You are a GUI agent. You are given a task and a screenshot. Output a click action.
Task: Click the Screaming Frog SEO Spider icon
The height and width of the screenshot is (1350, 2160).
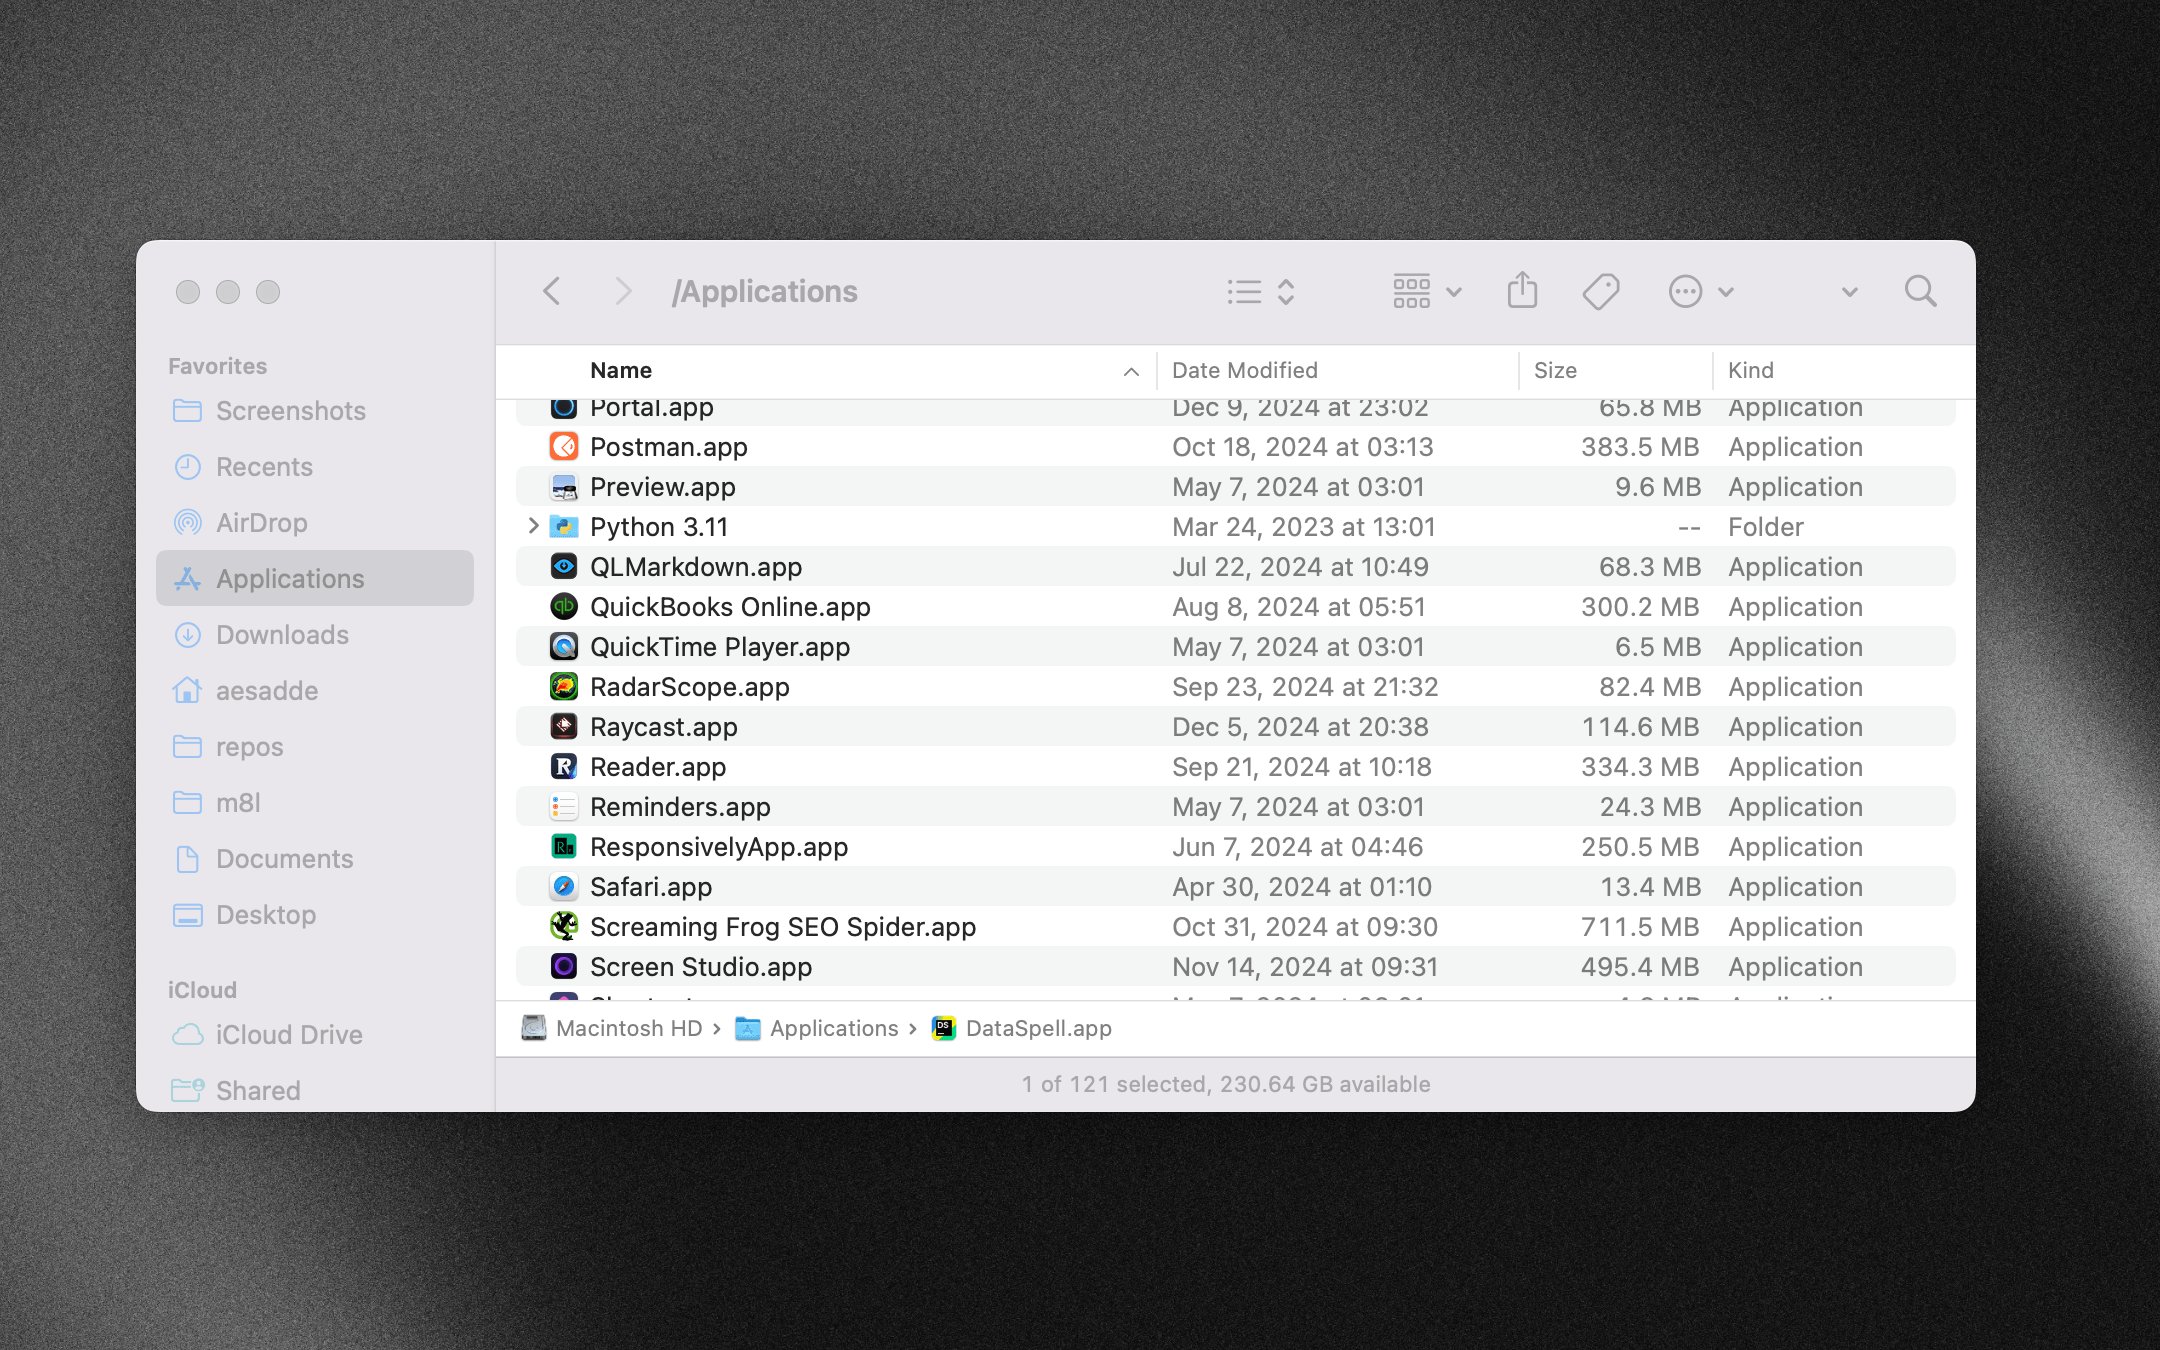(x=563, y=927)
